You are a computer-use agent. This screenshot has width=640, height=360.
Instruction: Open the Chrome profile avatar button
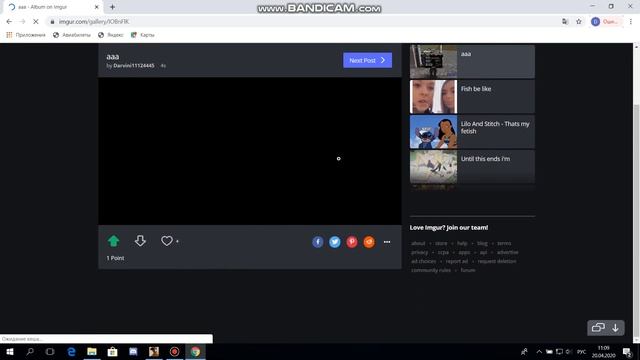[606, 22]
